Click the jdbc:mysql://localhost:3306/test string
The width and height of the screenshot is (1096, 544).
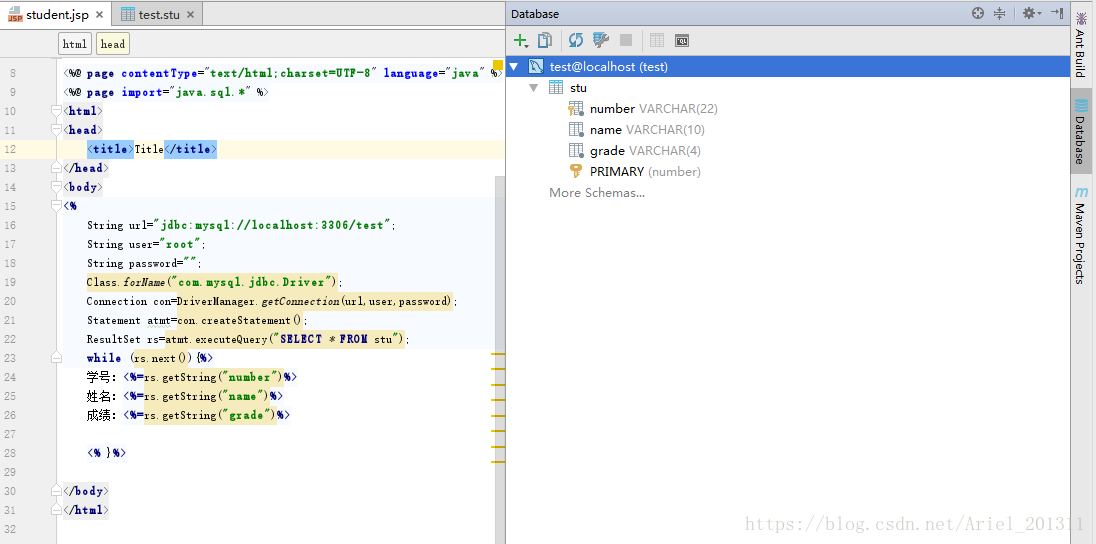pos(273,225)
